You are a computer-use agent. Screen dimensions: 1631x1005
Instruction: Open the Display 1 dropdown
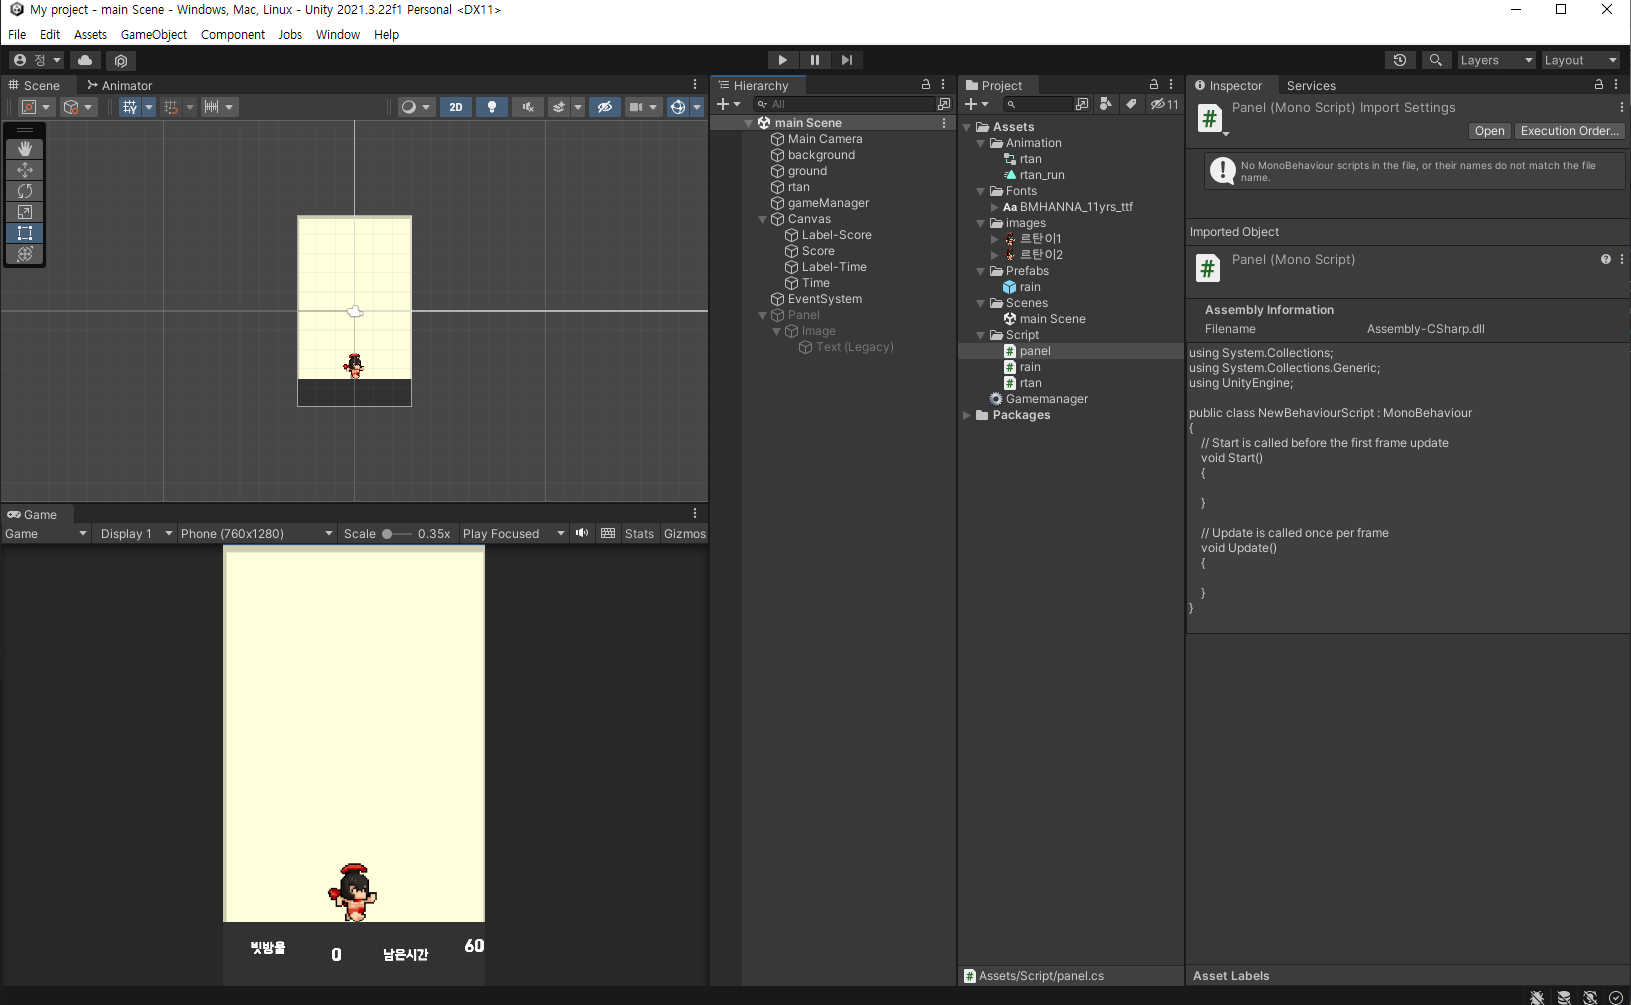click(x=136, y=534)
